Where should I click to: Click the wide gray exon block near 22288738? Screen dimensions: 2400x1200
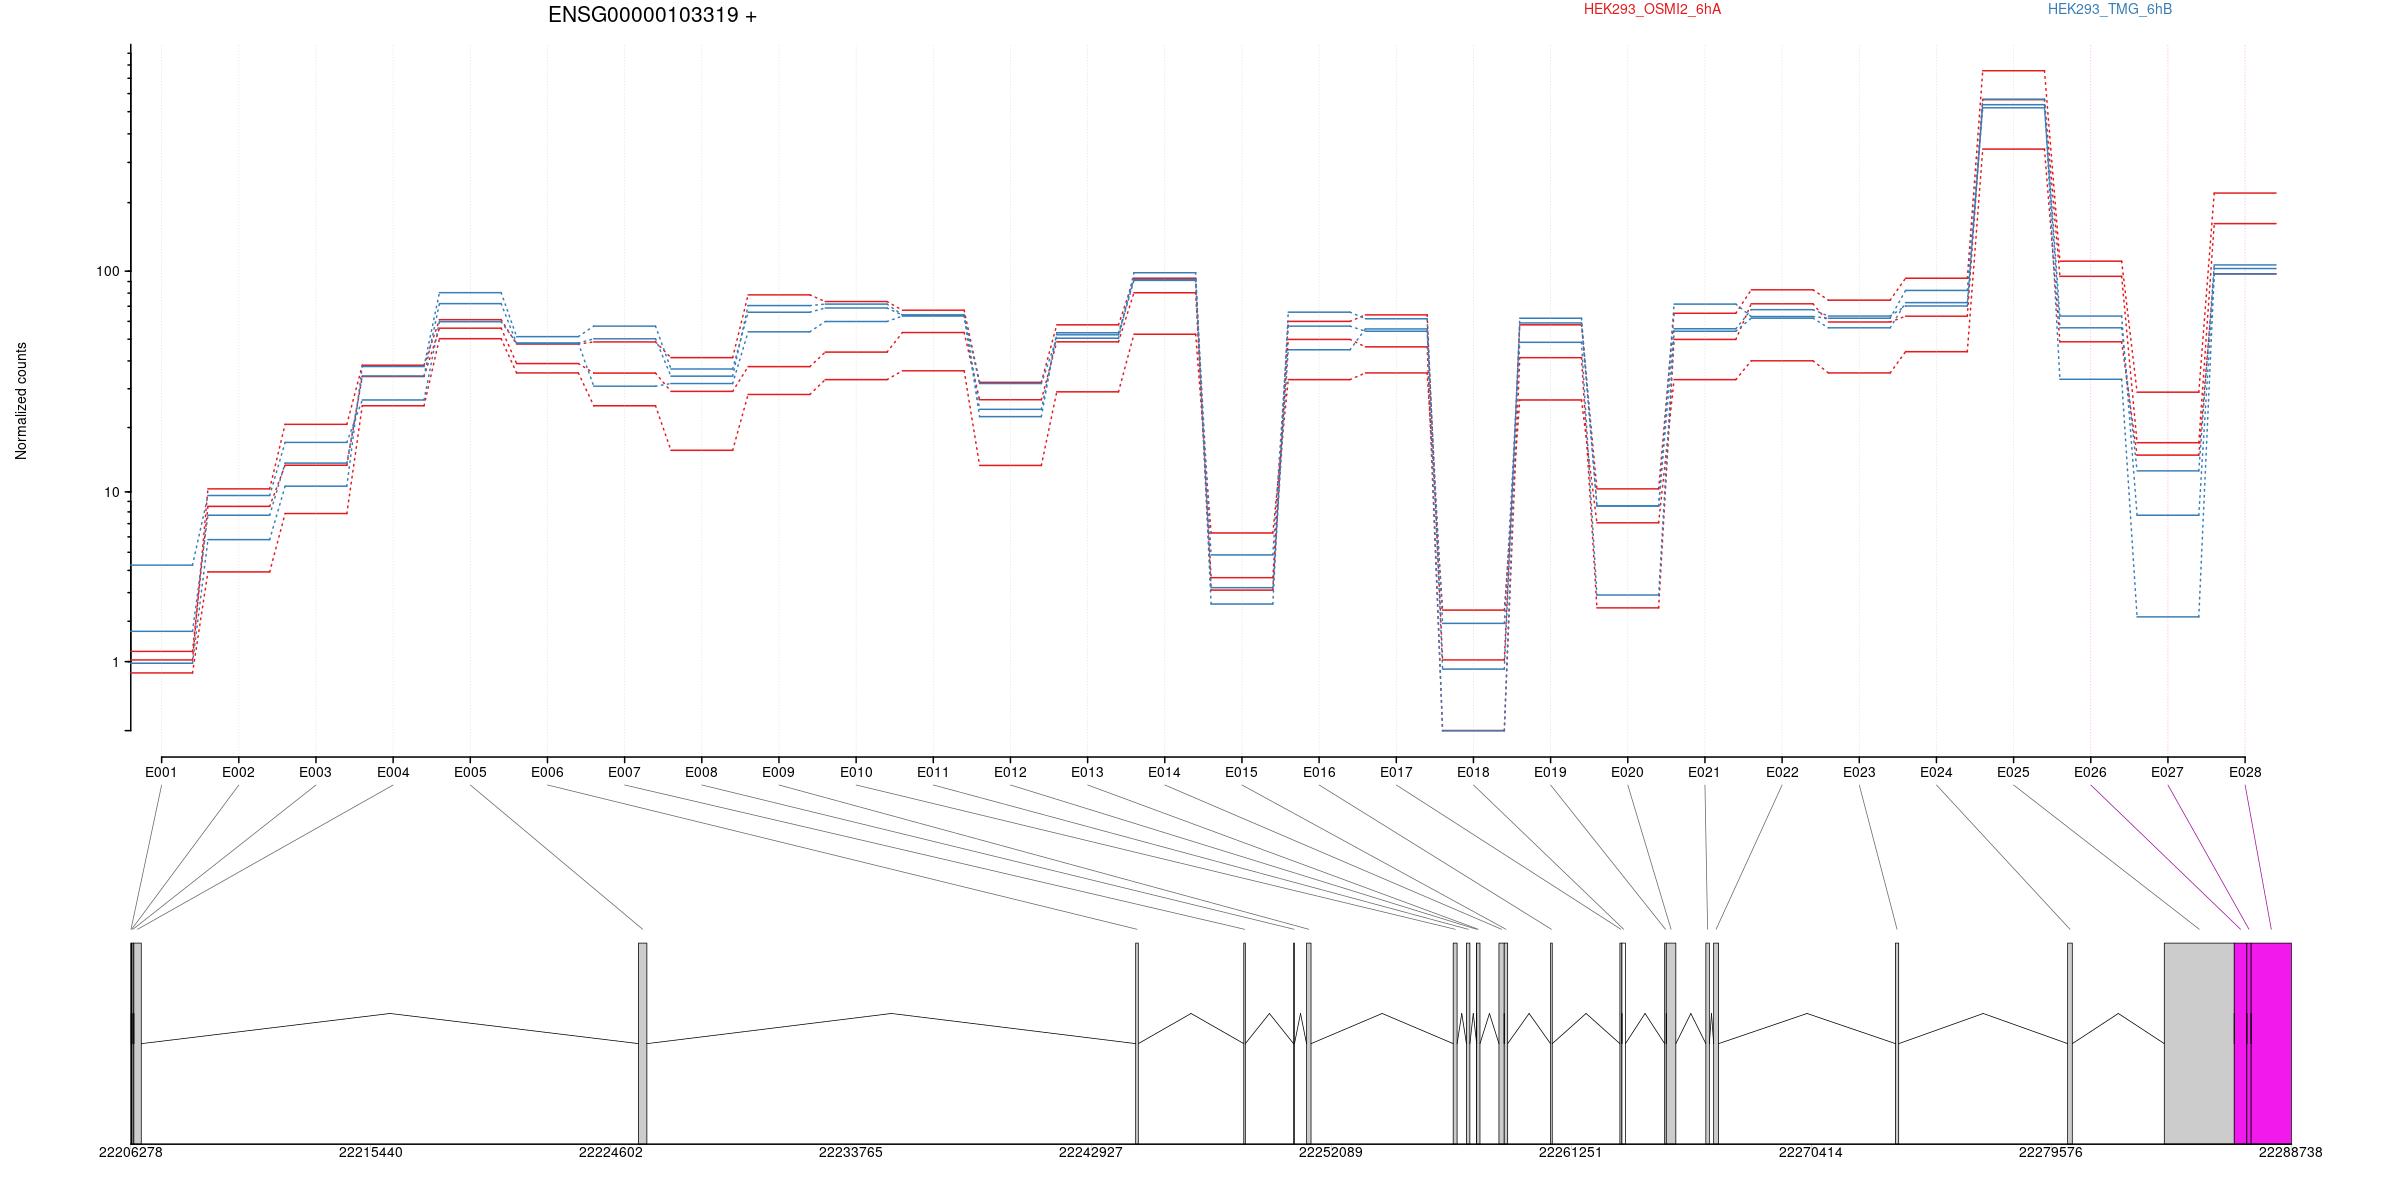[x=2199, y=1043]
